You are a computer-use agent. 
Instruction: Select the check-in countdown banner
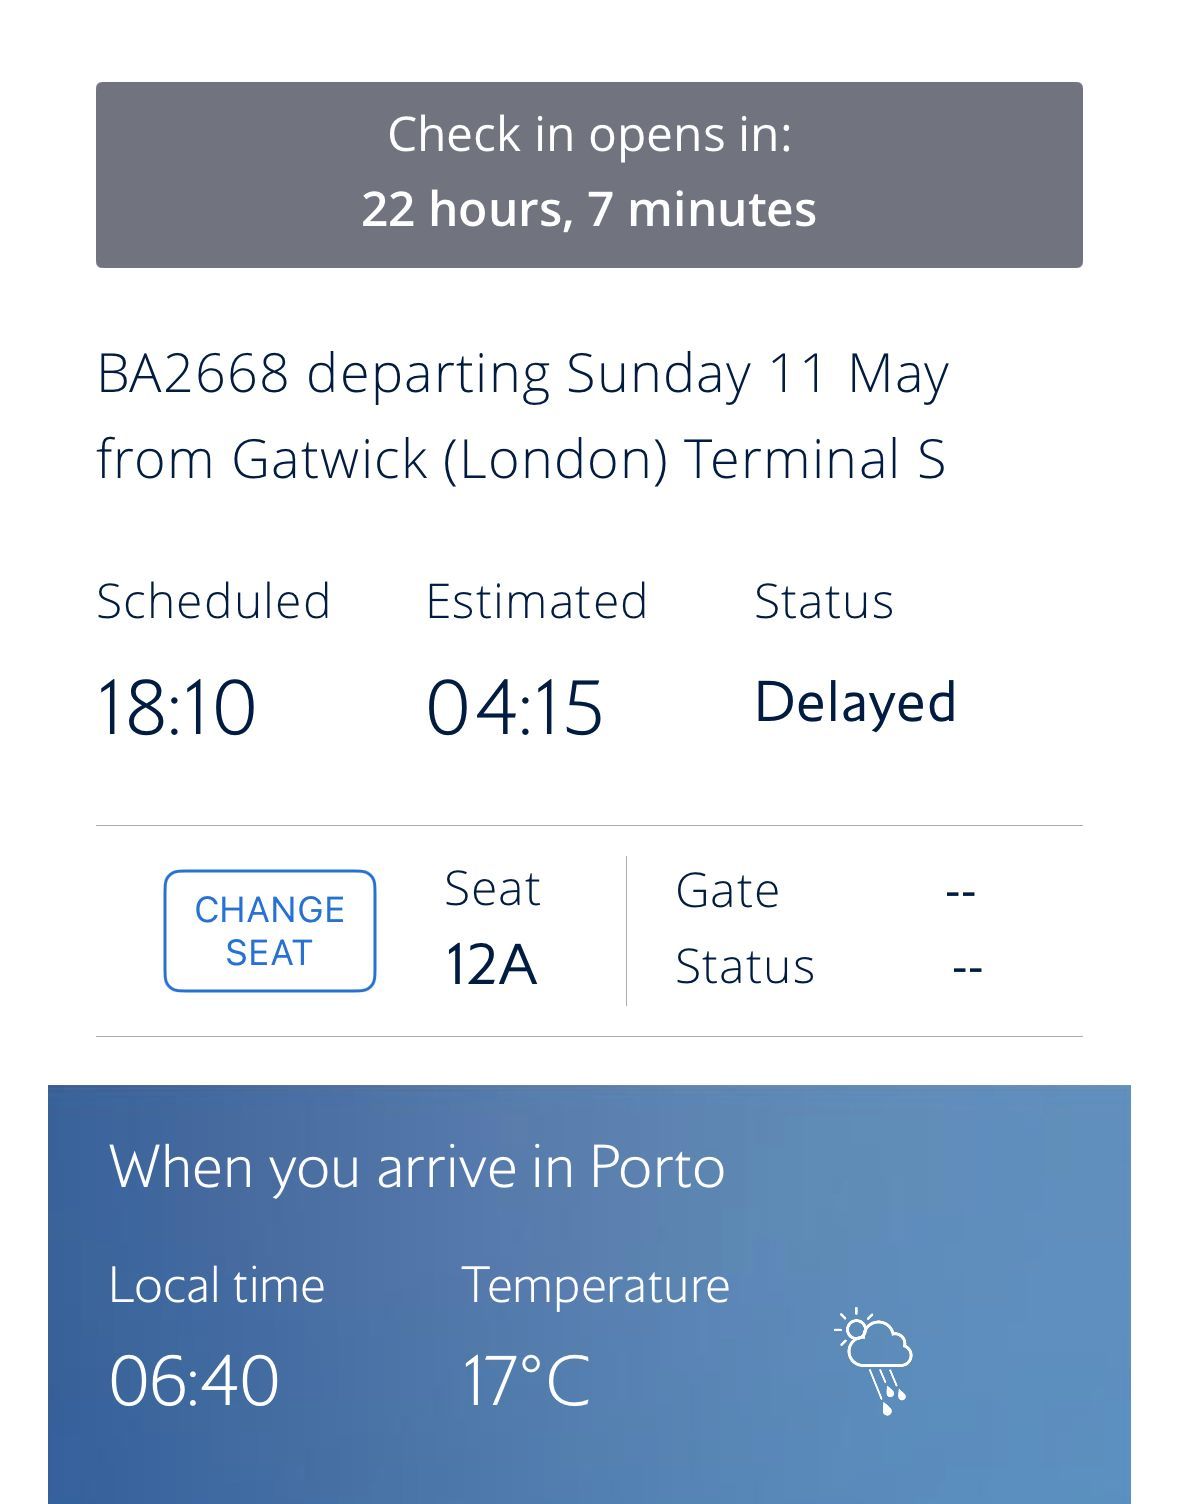click(589, 175)
